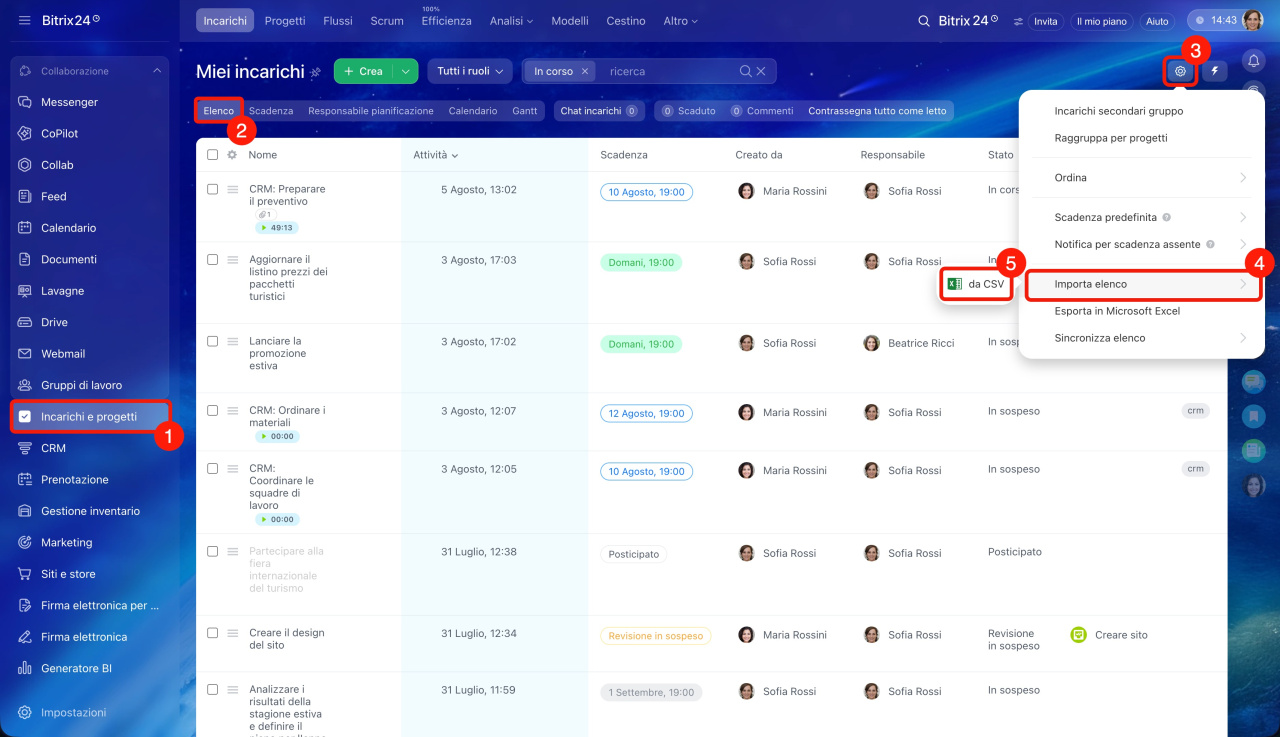Expand the Altro menu in top bar
Viewport: 1280px width, 737px height.
[x=680, y=21]
